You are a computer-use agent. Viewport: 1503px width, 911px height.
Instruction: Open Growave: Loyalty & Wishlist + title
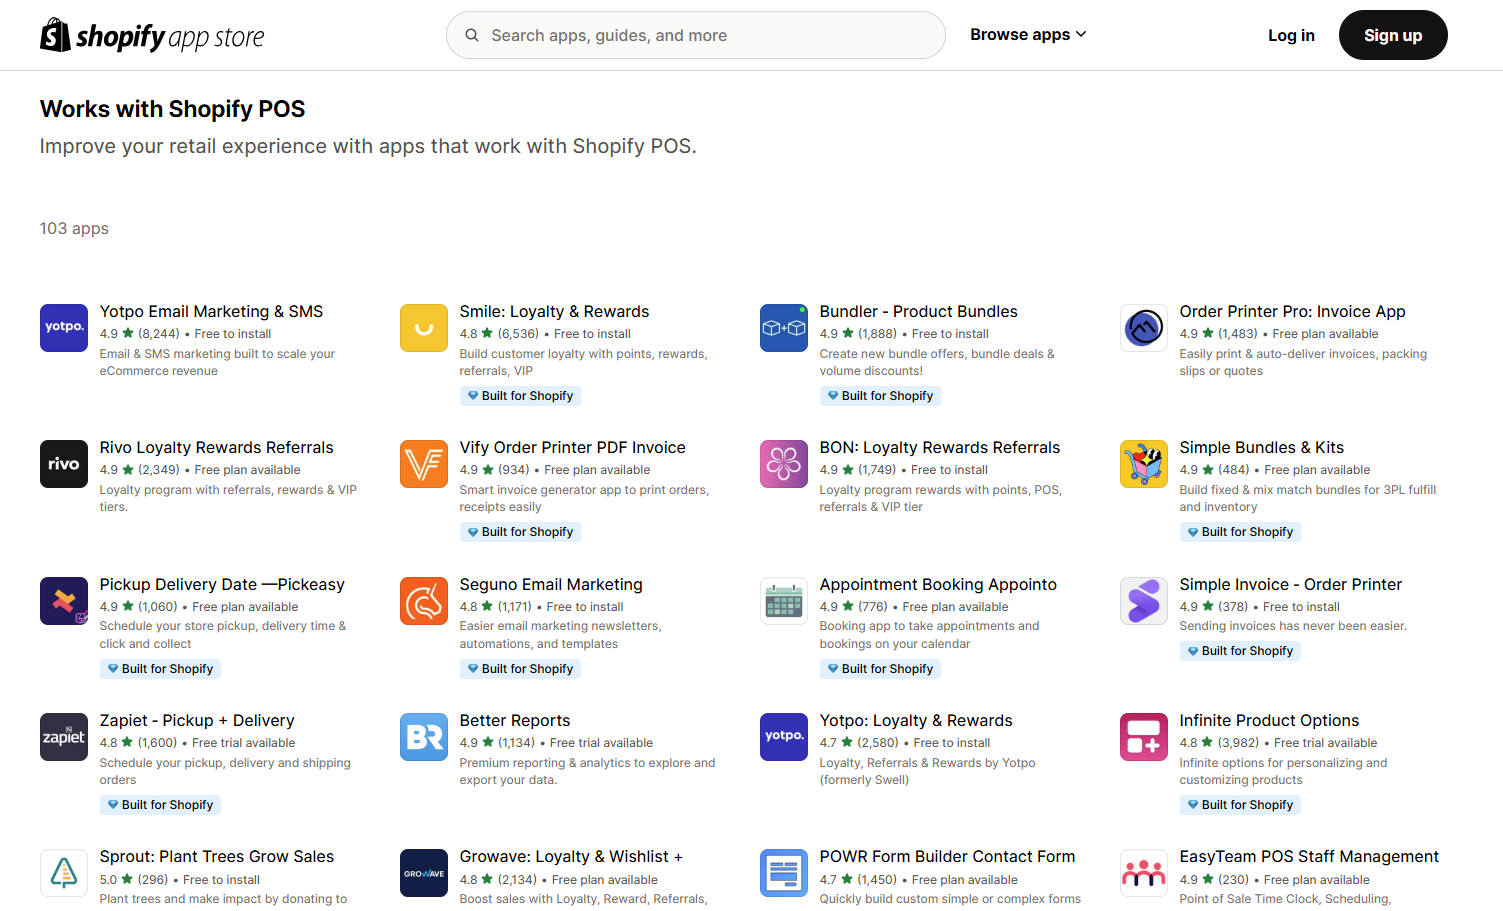point(571,856)
